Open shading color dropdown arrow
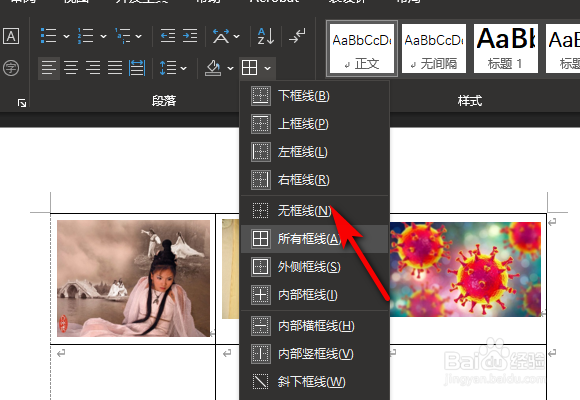 [230, 68]
